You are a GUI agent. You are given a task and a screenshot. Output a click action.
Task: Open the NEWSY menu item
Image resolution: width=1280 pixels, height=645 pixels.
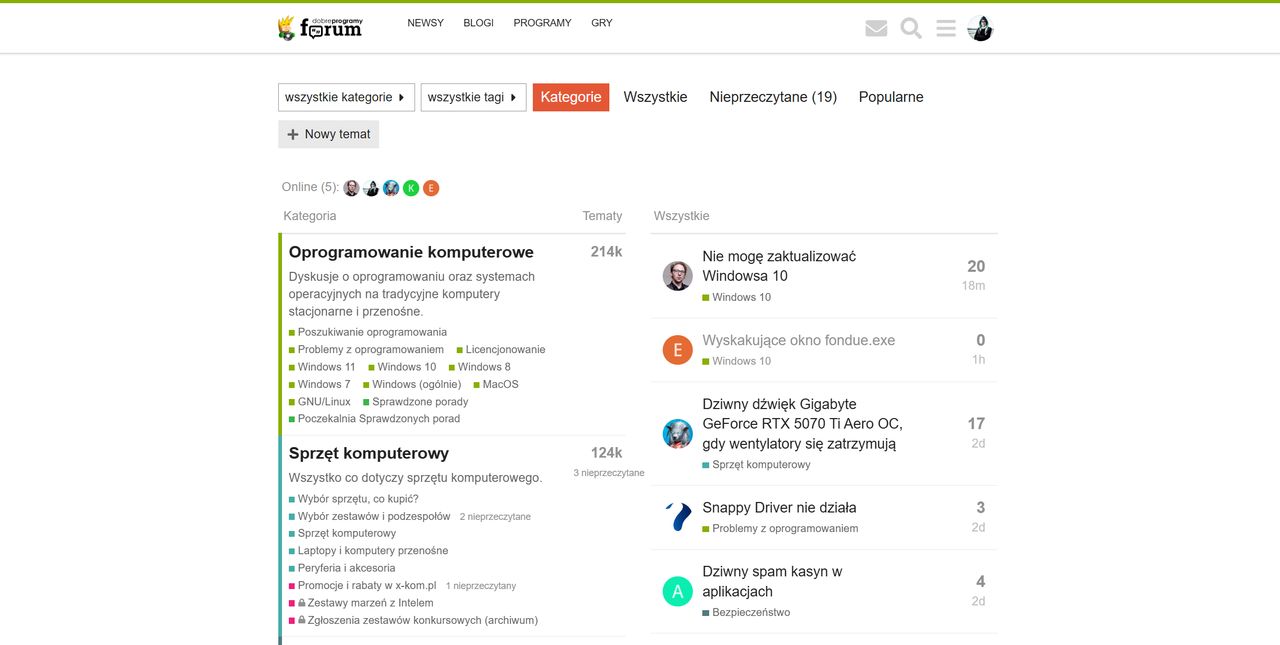[x=425, y=22]
